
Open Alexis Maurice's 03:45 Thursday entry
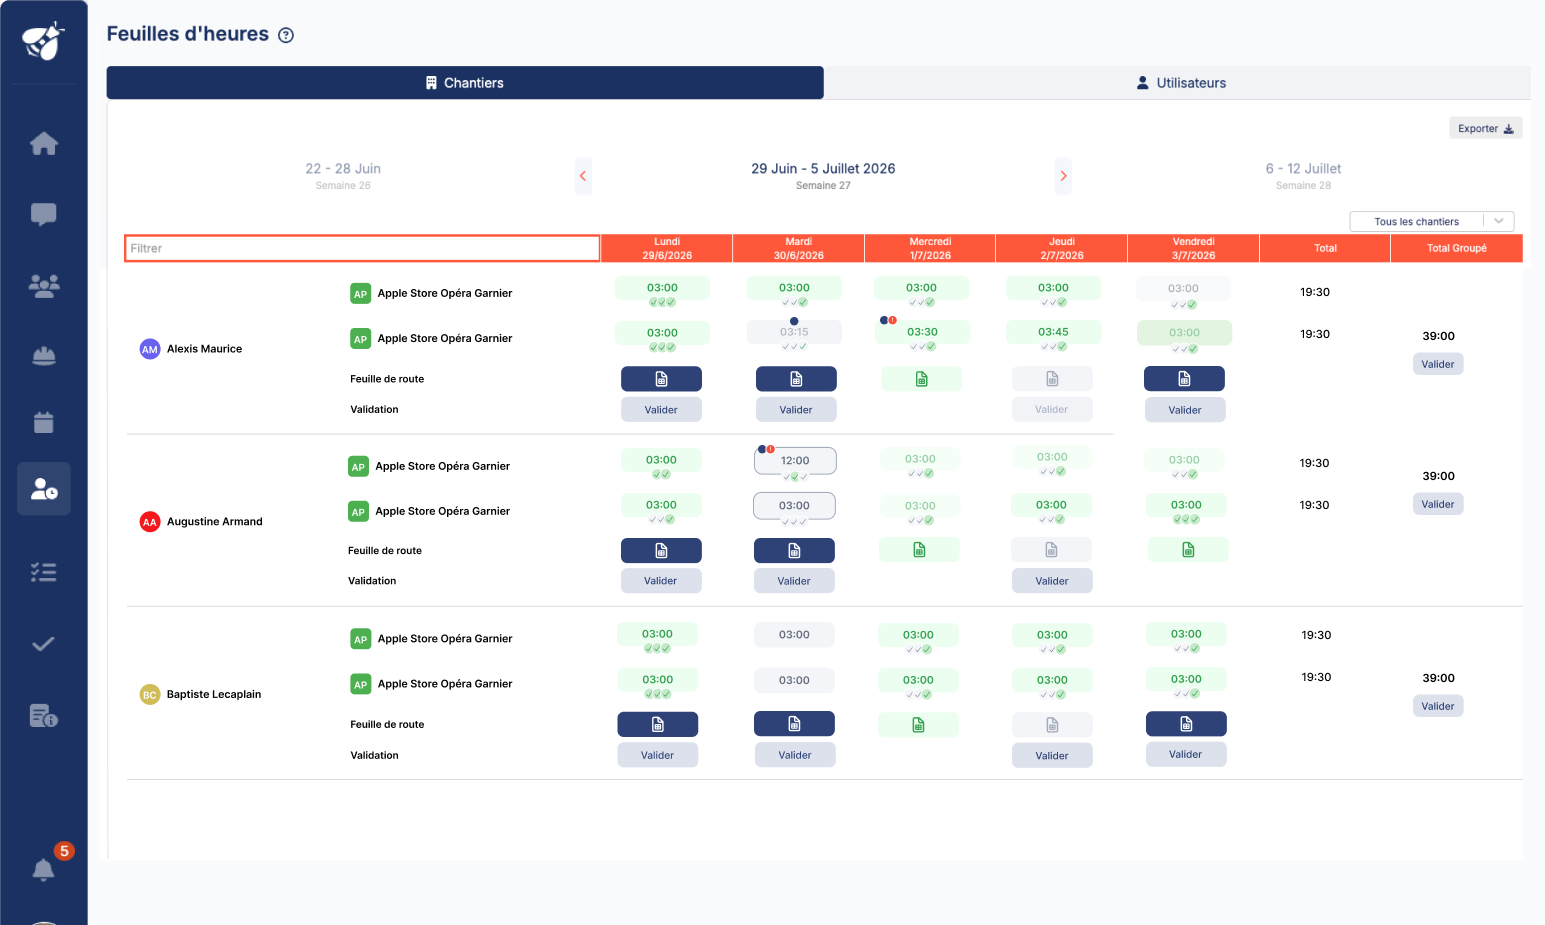(1053, 332)
